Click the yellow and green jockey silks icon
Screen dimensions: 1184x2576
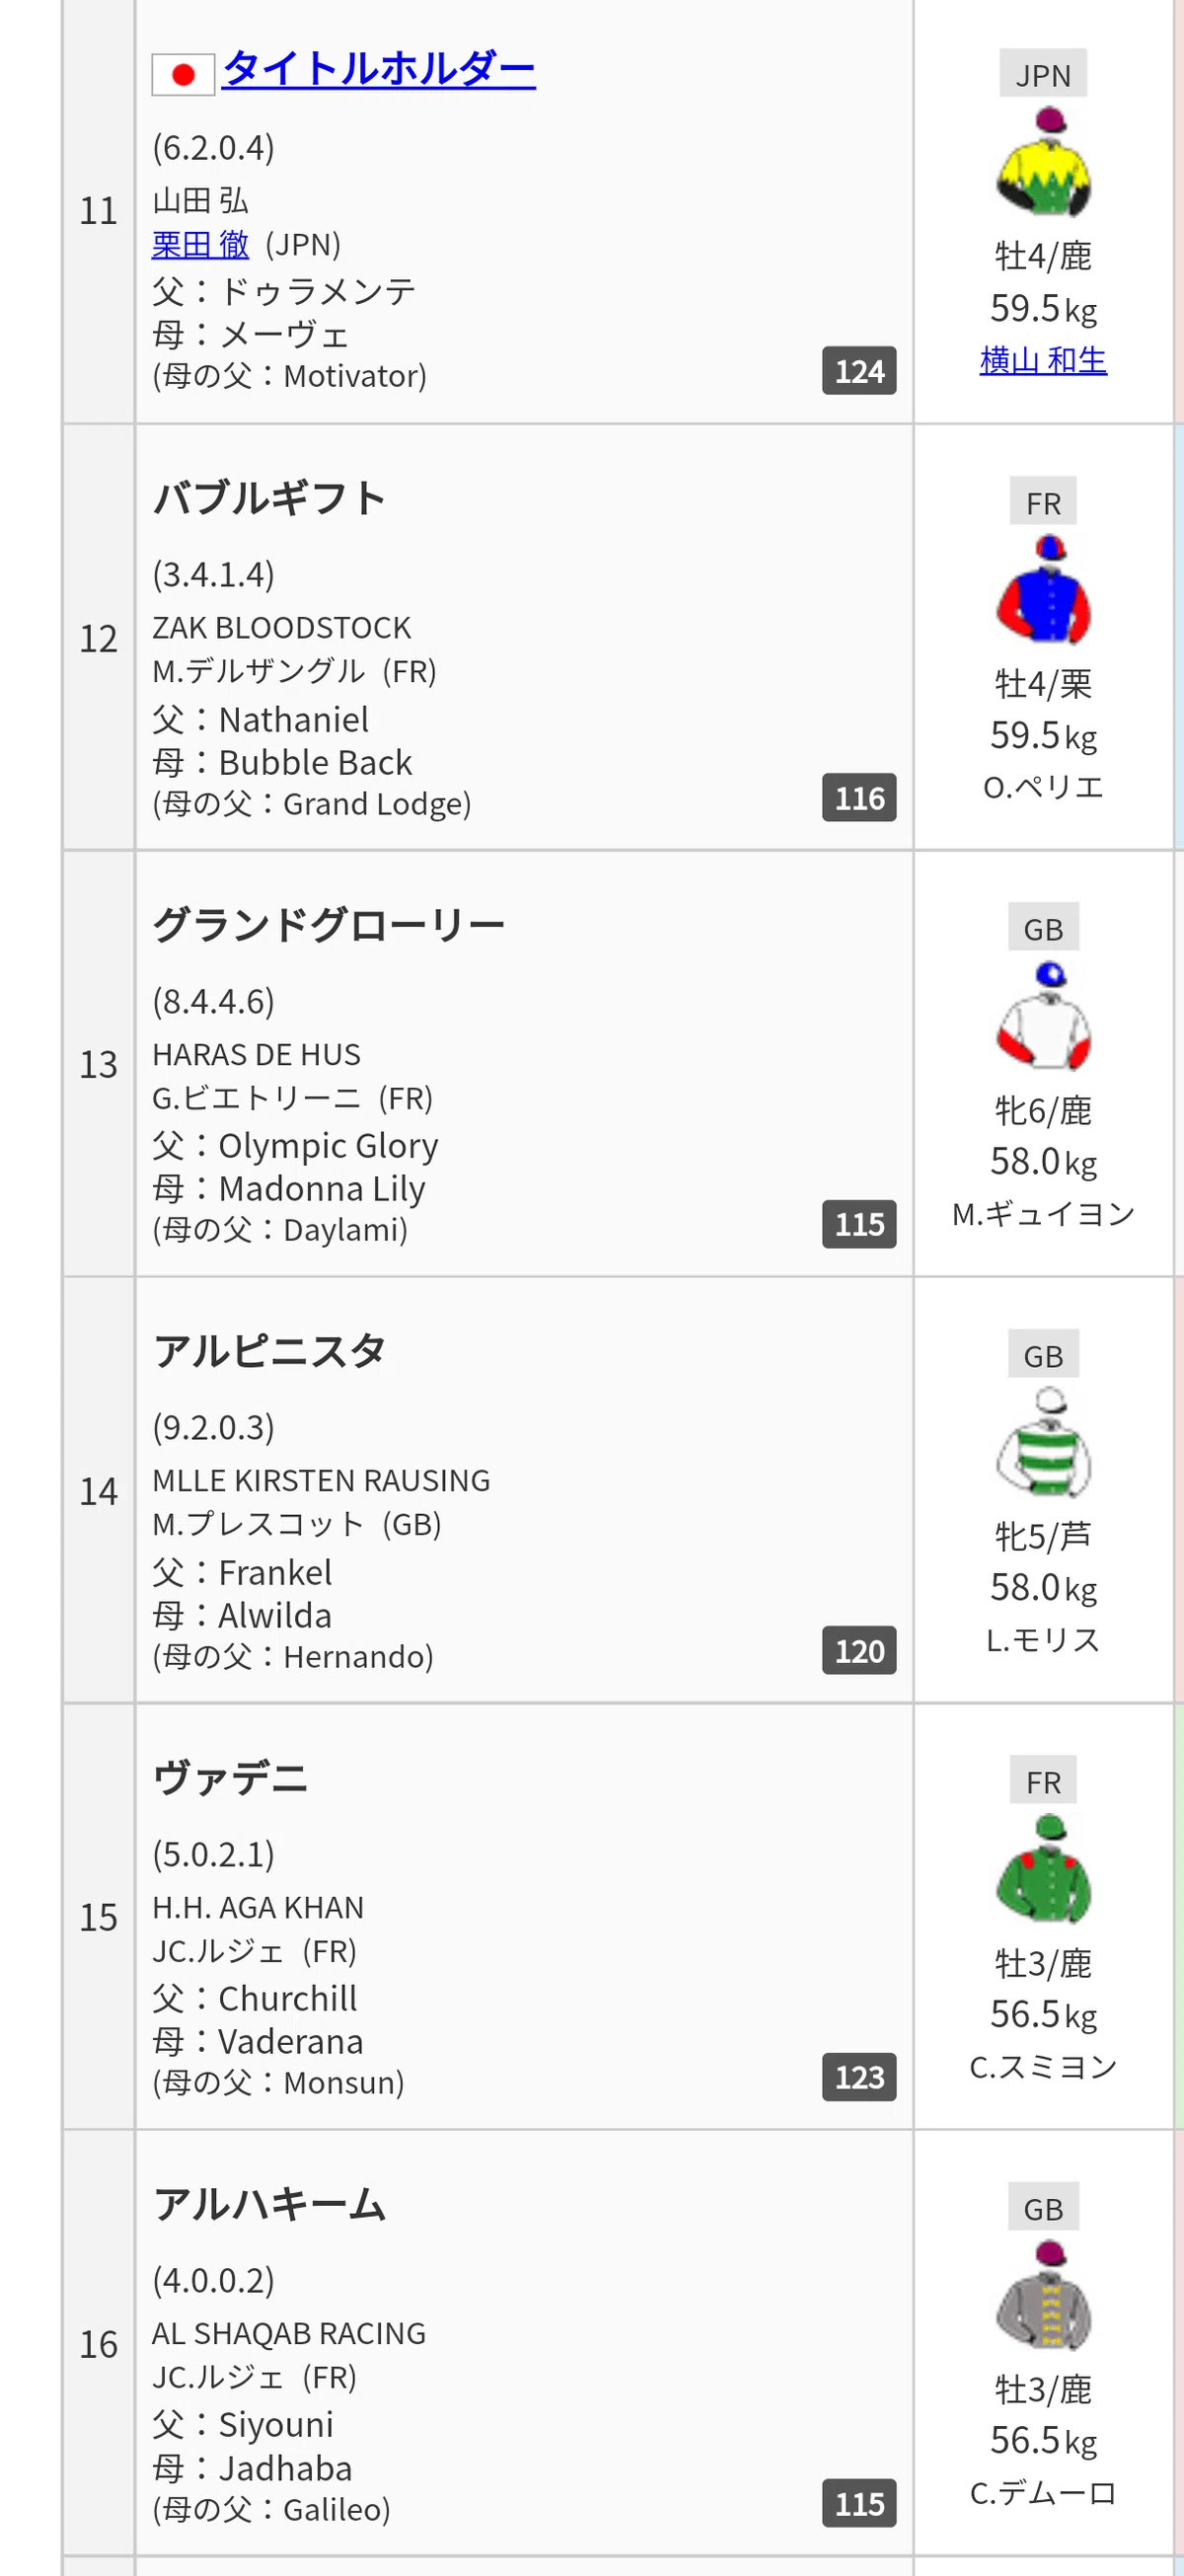[x=1043, y=163]
